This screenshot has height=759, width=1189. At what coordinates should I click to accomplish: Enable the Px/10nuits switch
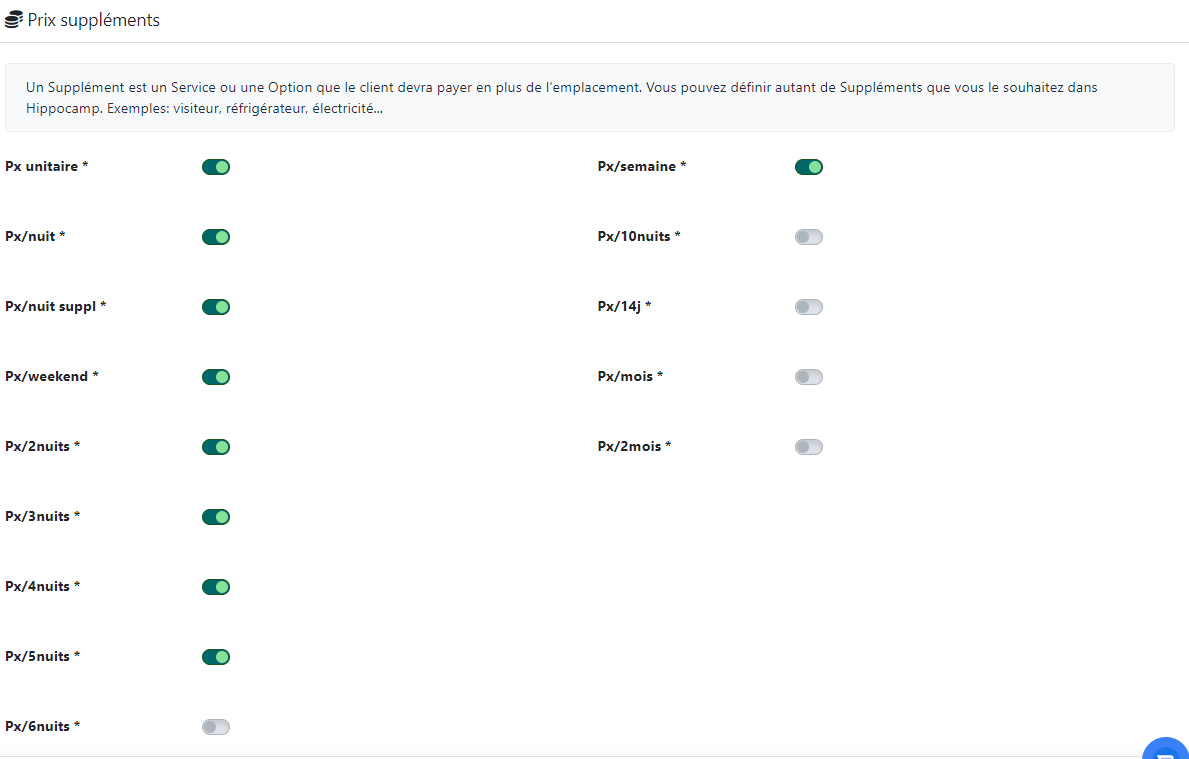pos(809,237)
